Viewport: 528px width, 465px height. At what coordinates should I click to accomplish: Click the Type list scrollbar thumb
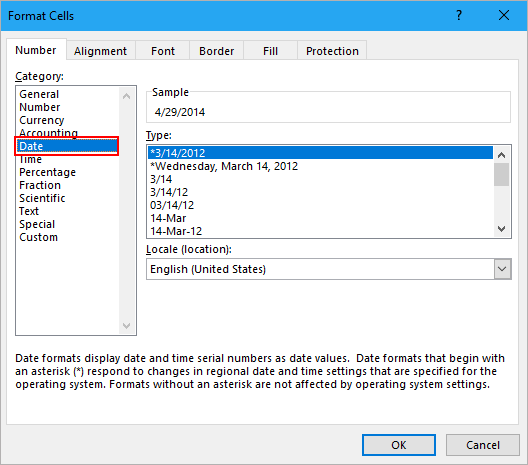(501, 174)
